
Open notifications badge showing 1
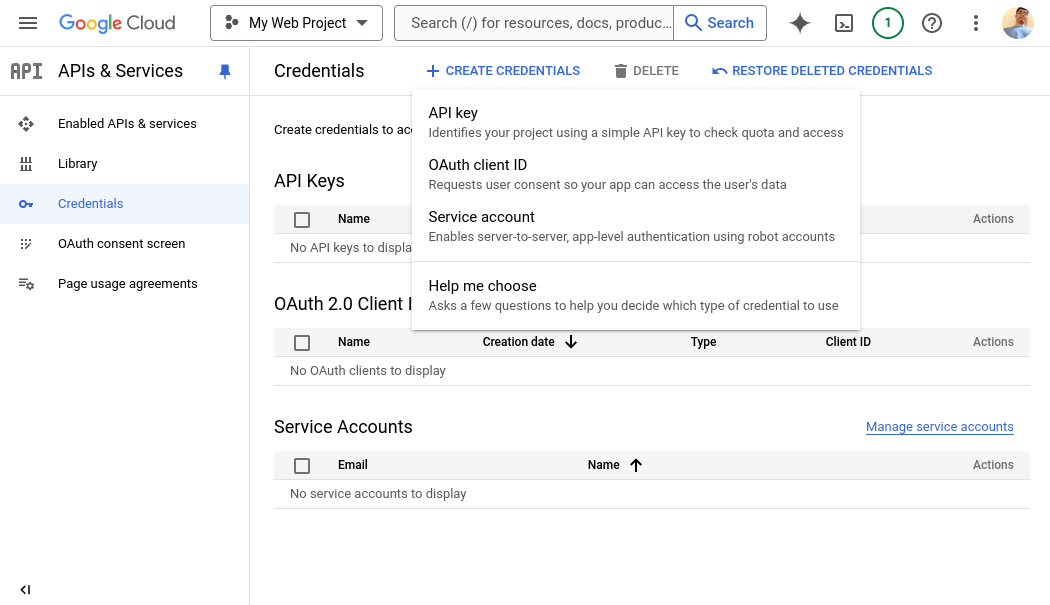(x=888, y=23)
